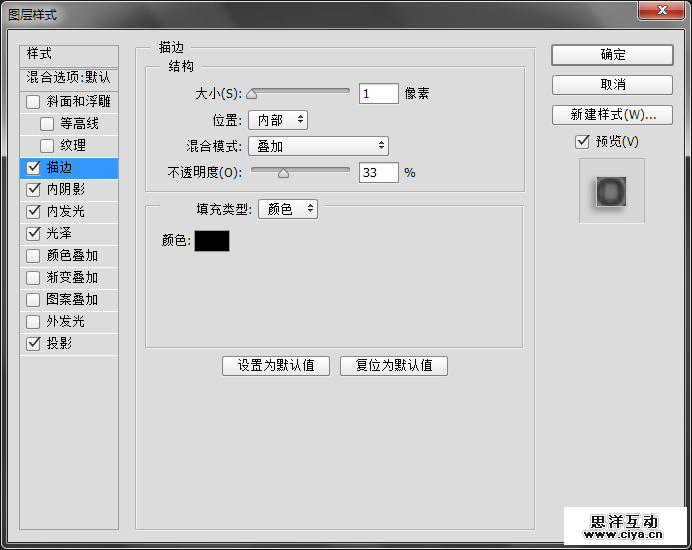Viewport: 692px width, 550px height.
Task: Select the 样式 entry in left list
Action: (x=69, y=56)
